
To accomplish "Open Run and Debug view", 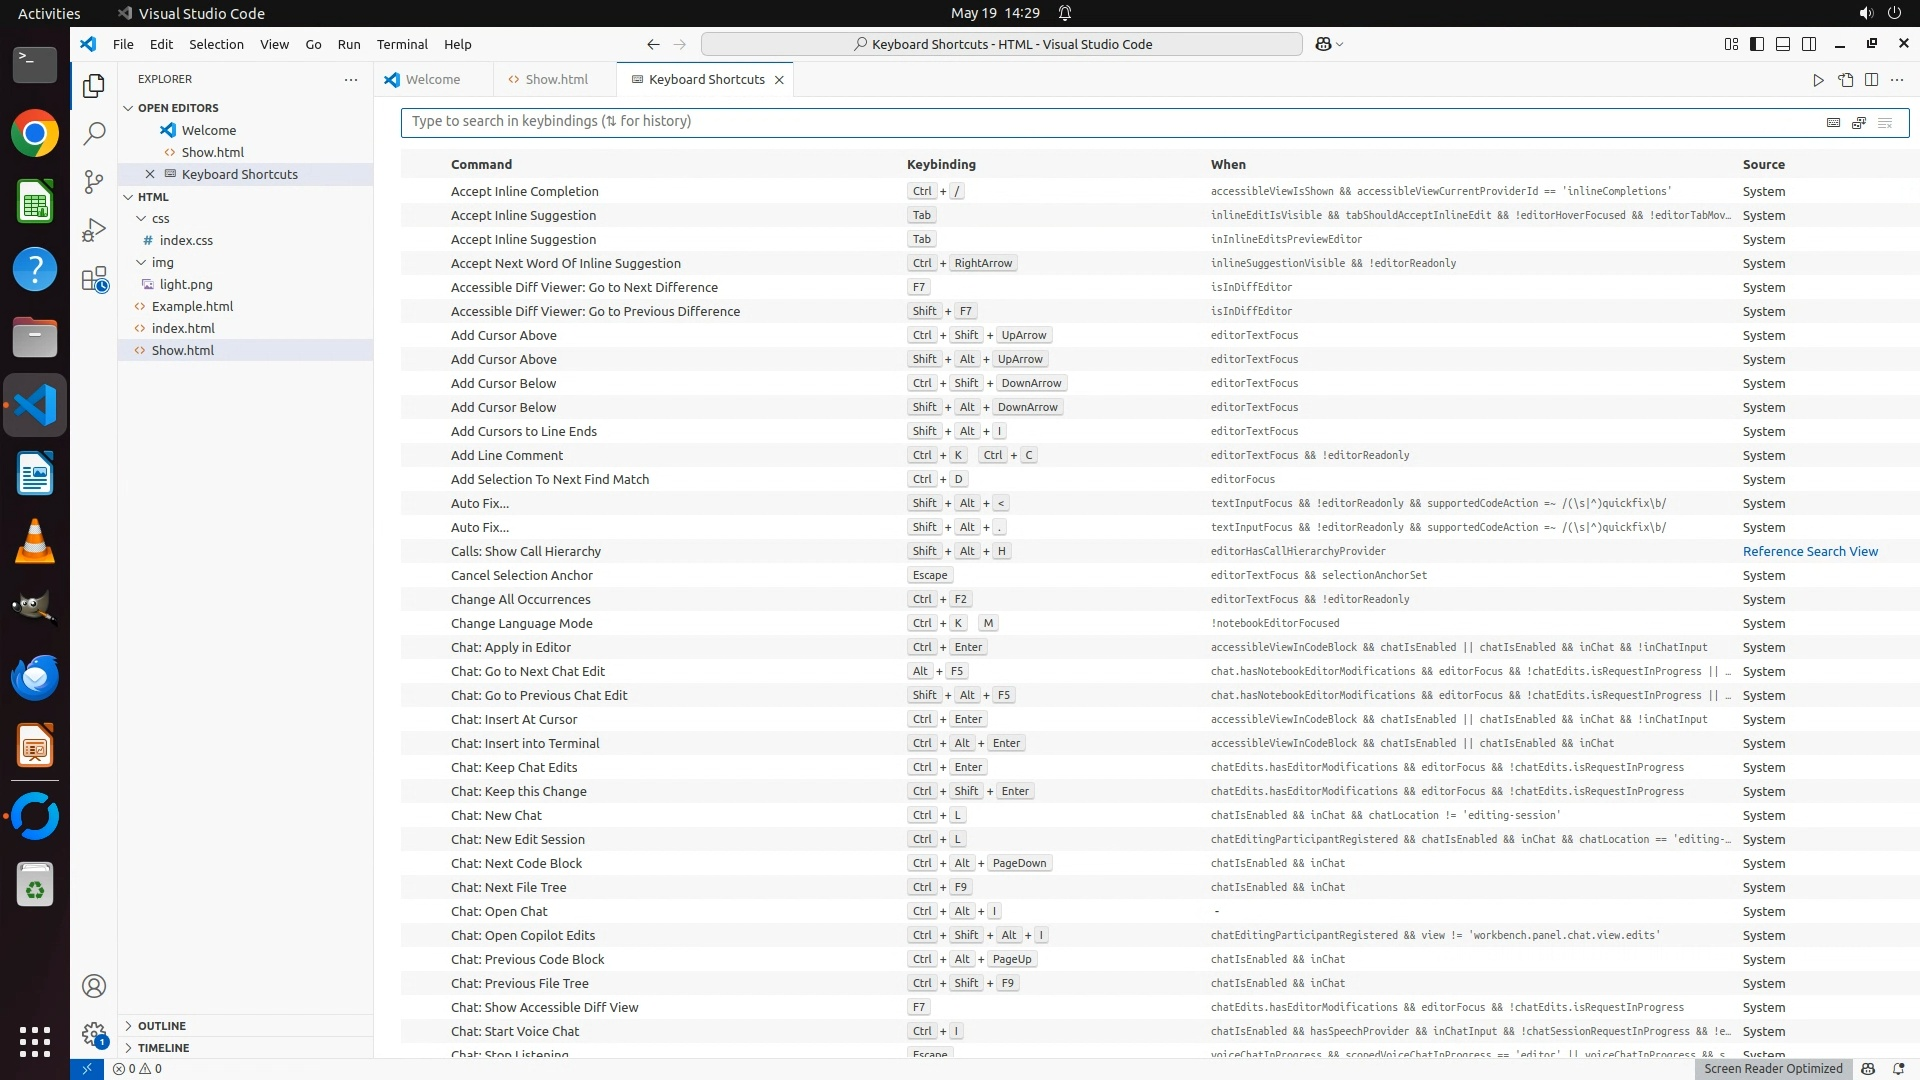I will click(94, 230).
